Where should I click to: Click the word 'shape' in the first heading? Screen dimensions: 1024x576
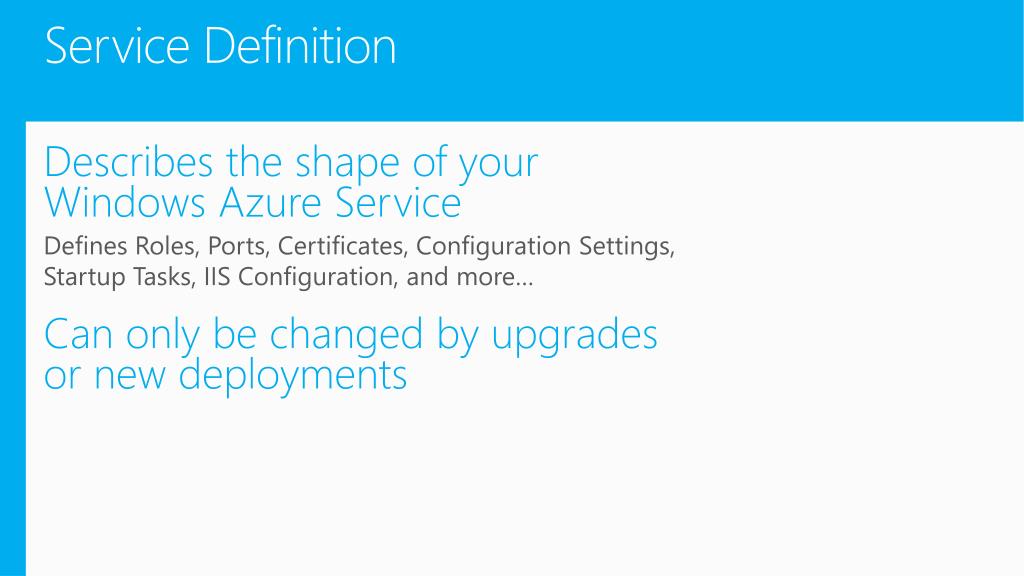click(x=347, y=165)
